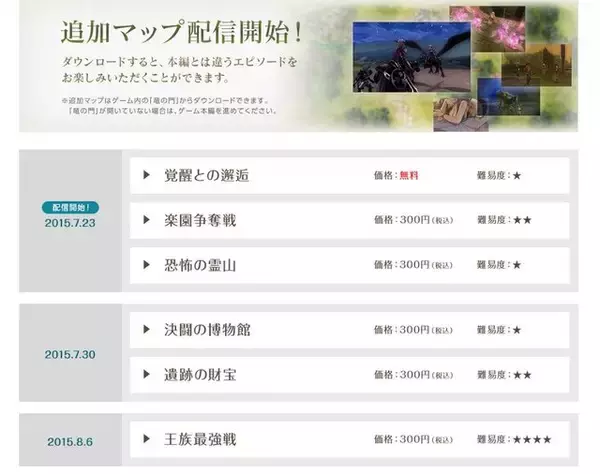Viewport: 600px width, 474px height.
Task: Select the 2015.7.23 release date
Action: coord(70,223)
